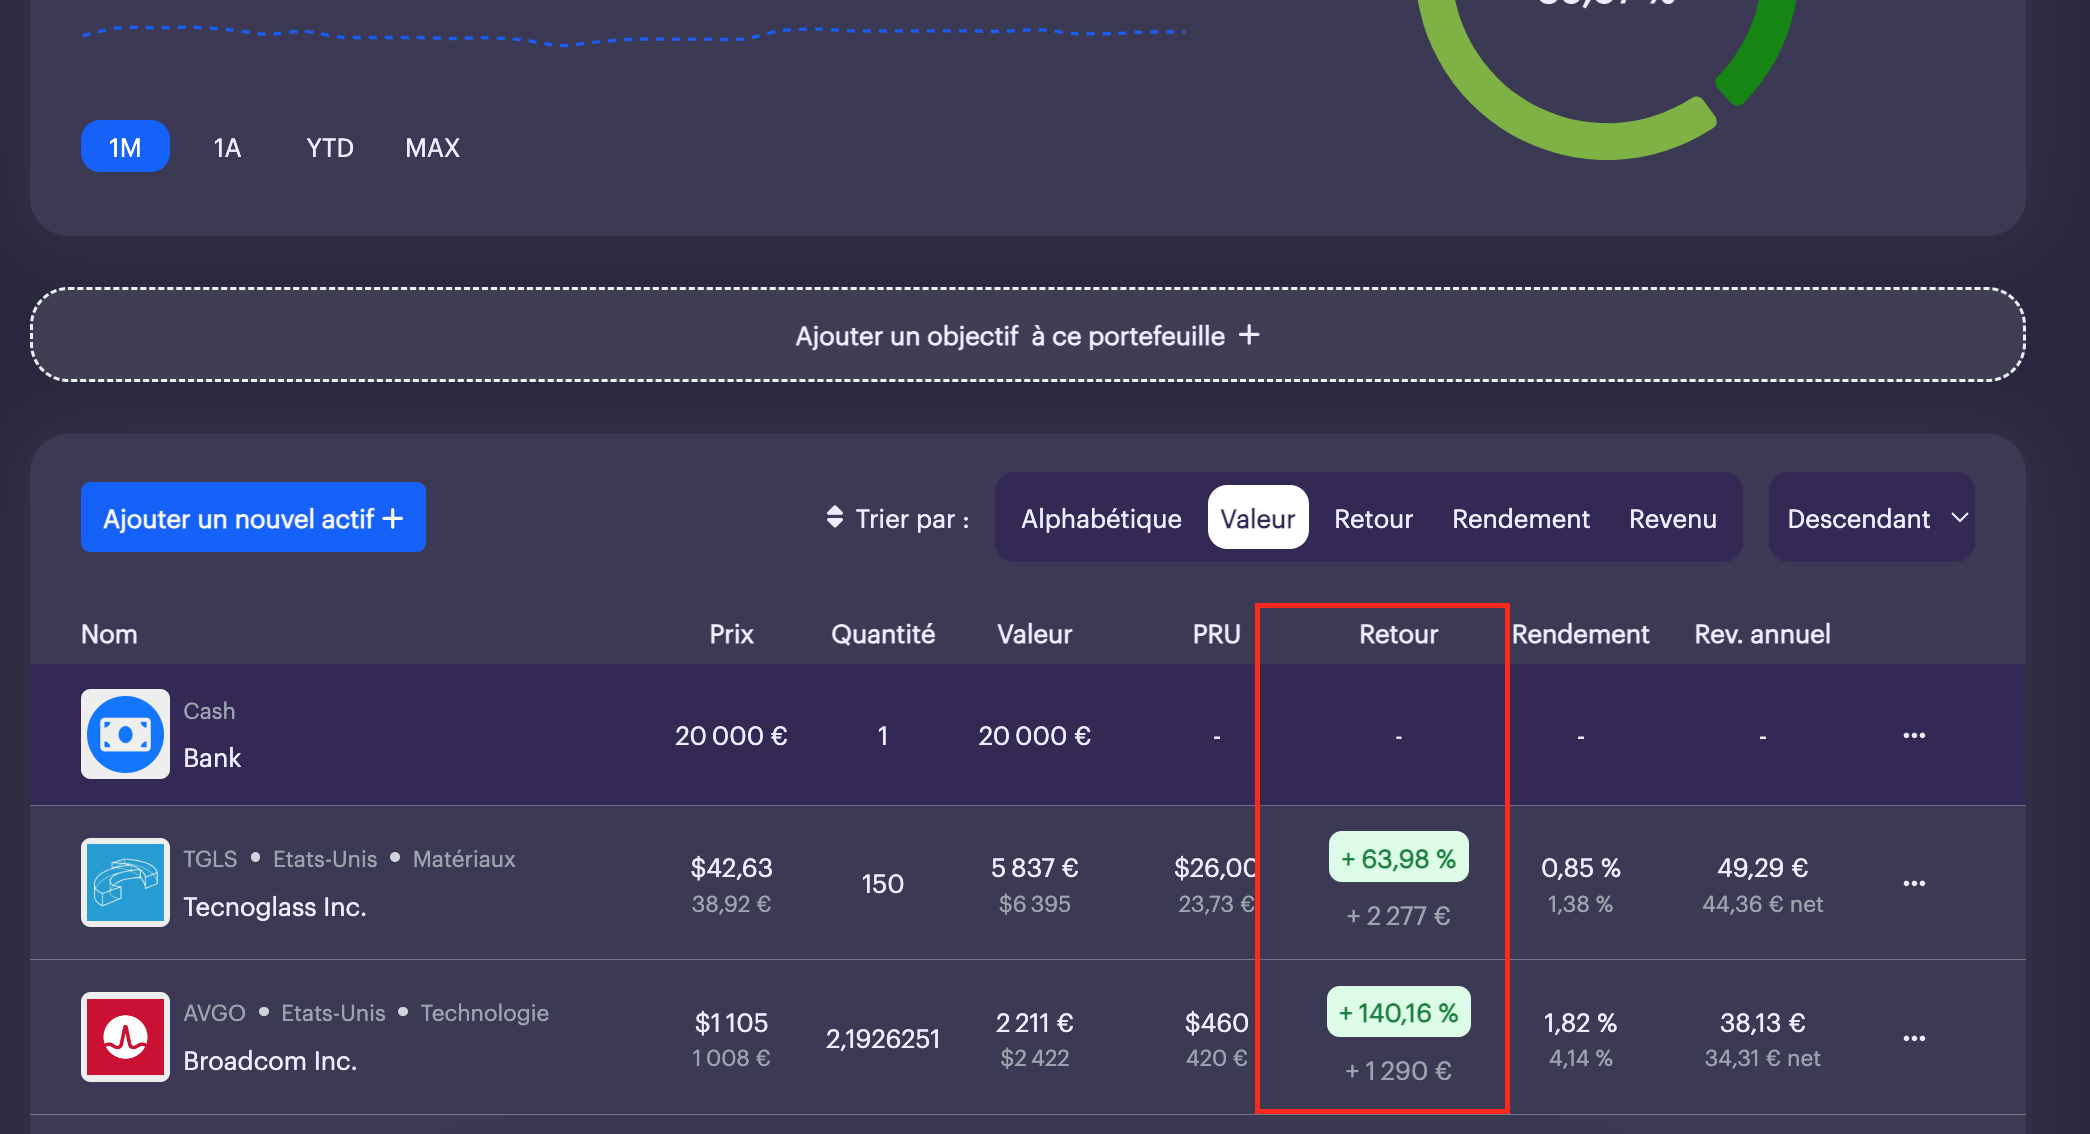Viewport: 2090px width, 1134px height.
Task: Click the sort arrows icon beside Trier par
Action: point(835,517)
